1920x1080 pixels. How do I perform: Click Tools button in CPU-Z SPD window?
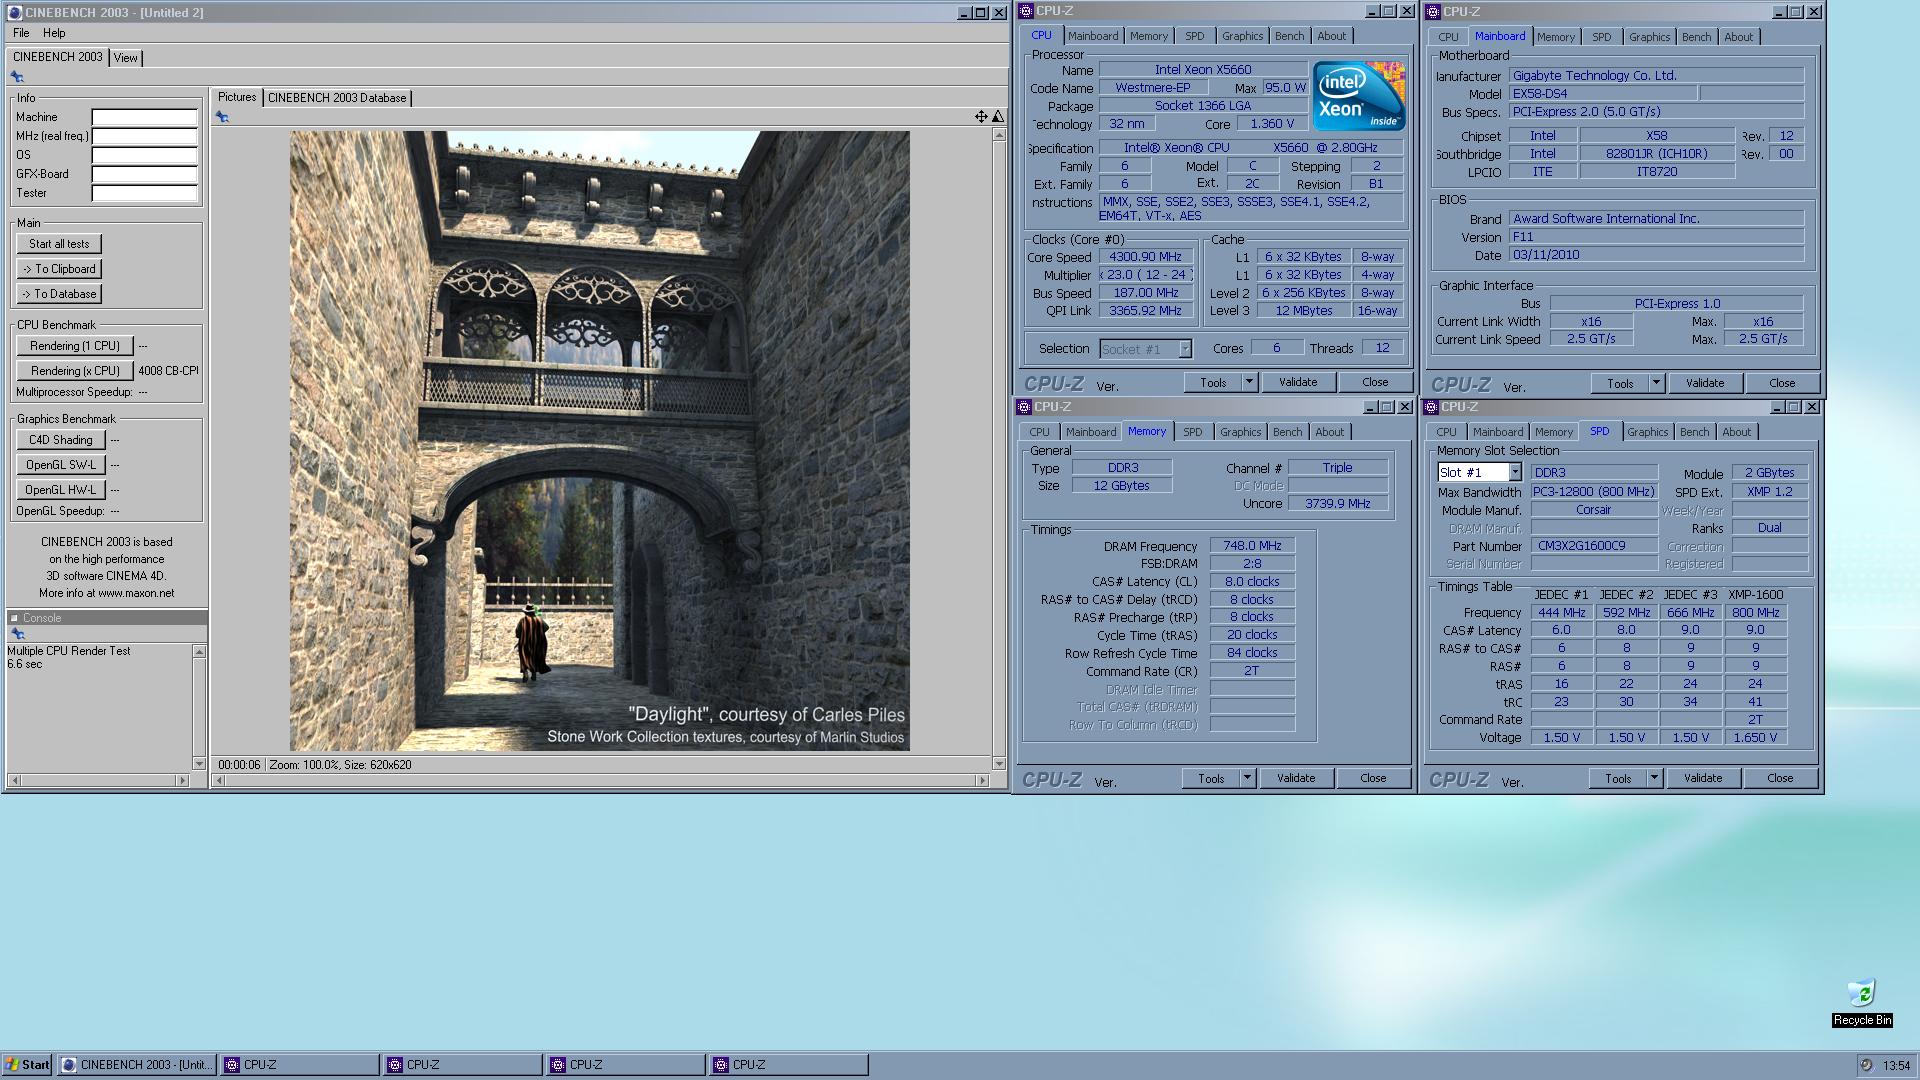[1618, 778]
